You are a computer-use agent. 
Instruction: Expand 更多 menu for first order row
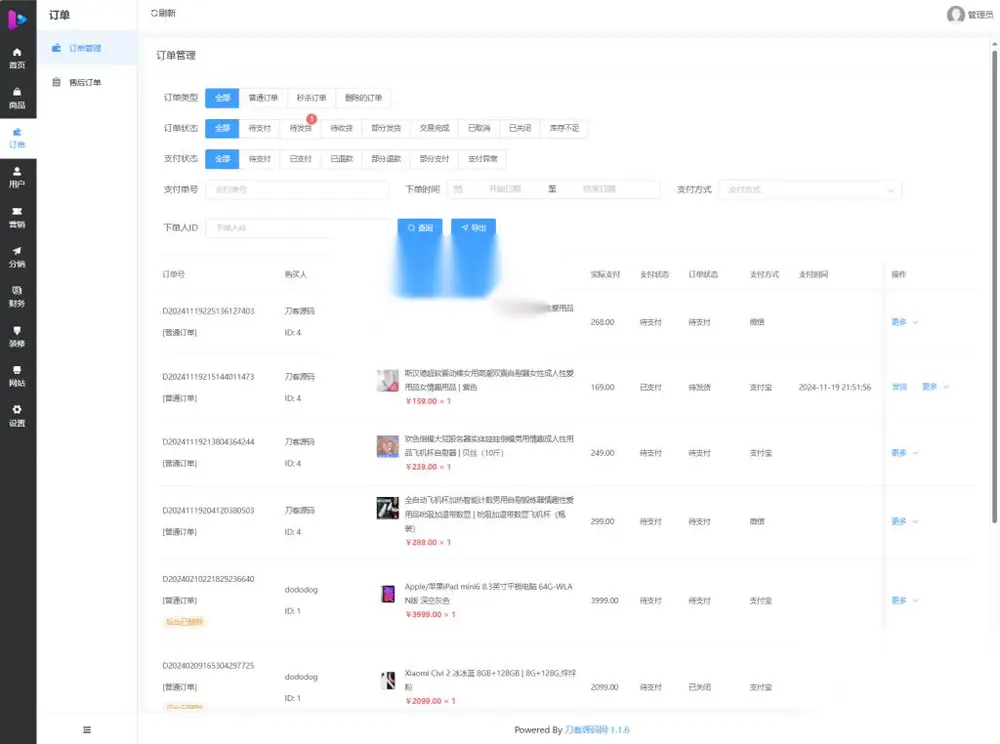click(x=904, y=322)
